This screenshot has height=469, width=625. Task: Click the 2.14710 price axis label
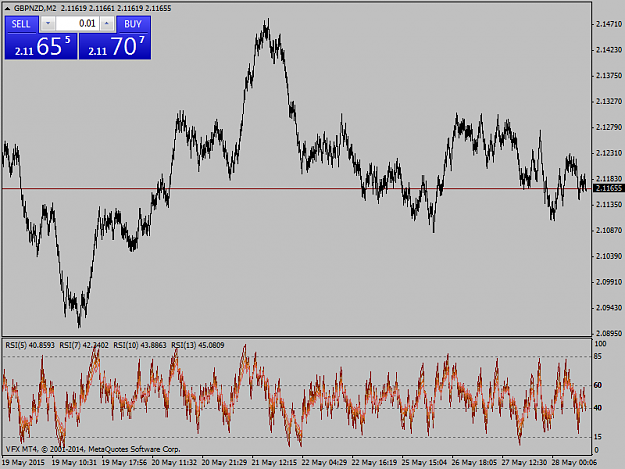pyautogui.click(x=609, y=24)
